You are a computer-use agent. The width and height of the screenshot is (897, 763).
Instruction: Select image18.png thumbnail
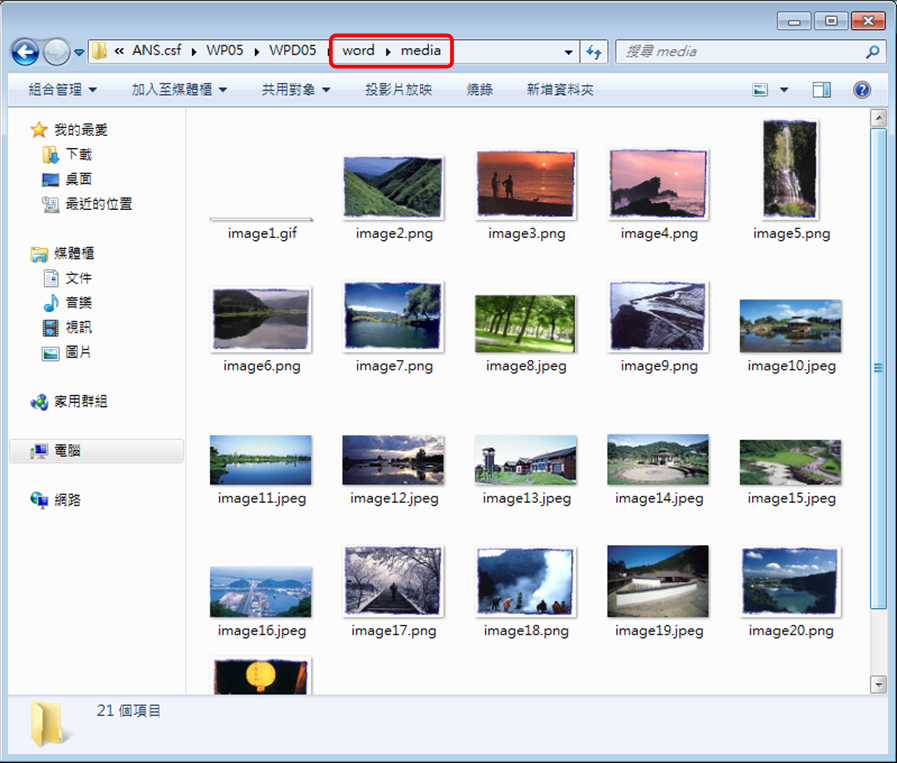(x=526, y=582)
